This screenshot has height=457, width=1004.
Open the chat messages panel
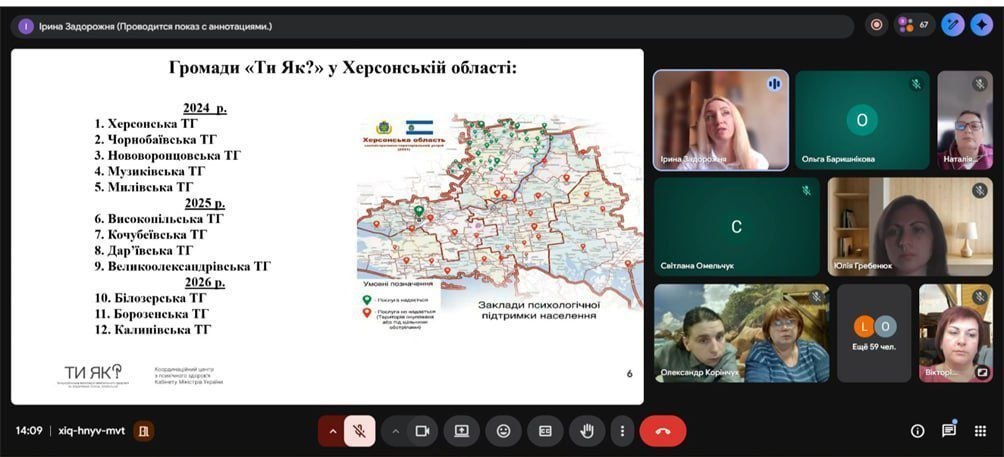(949, 431)
